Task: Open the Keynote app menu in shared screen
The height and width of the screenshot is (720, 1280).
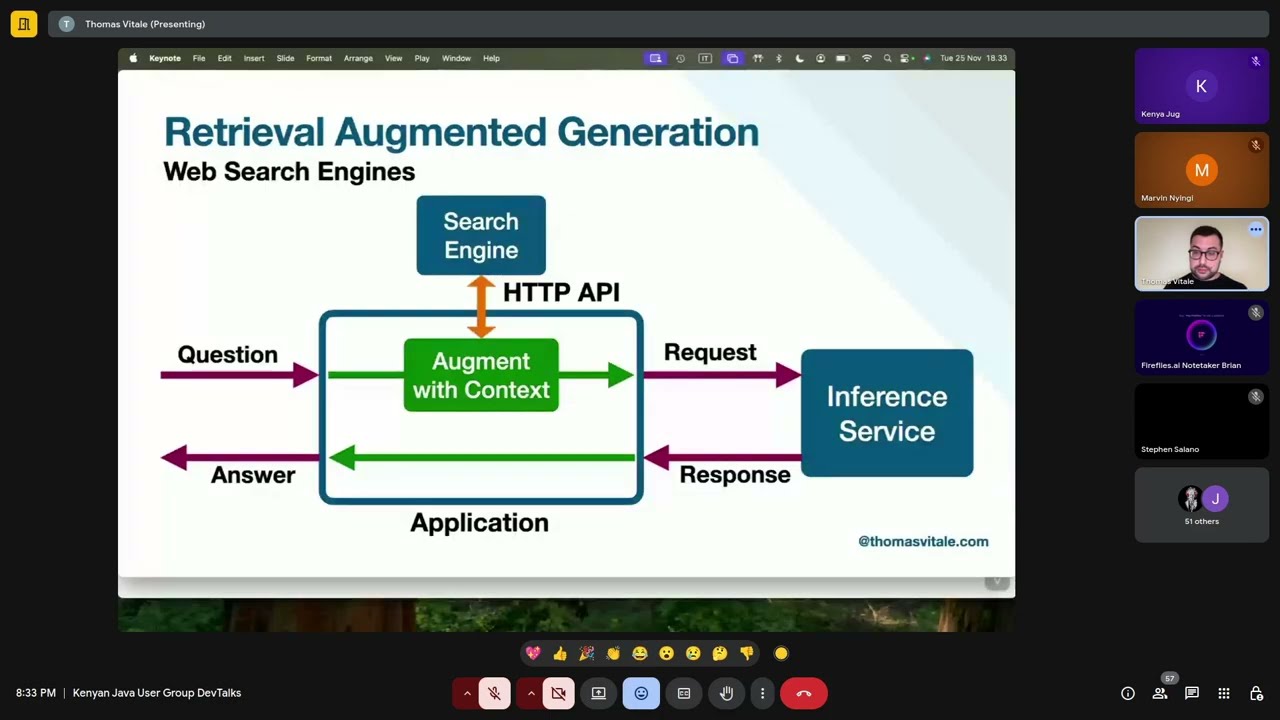Action: (x=165, y=58)
